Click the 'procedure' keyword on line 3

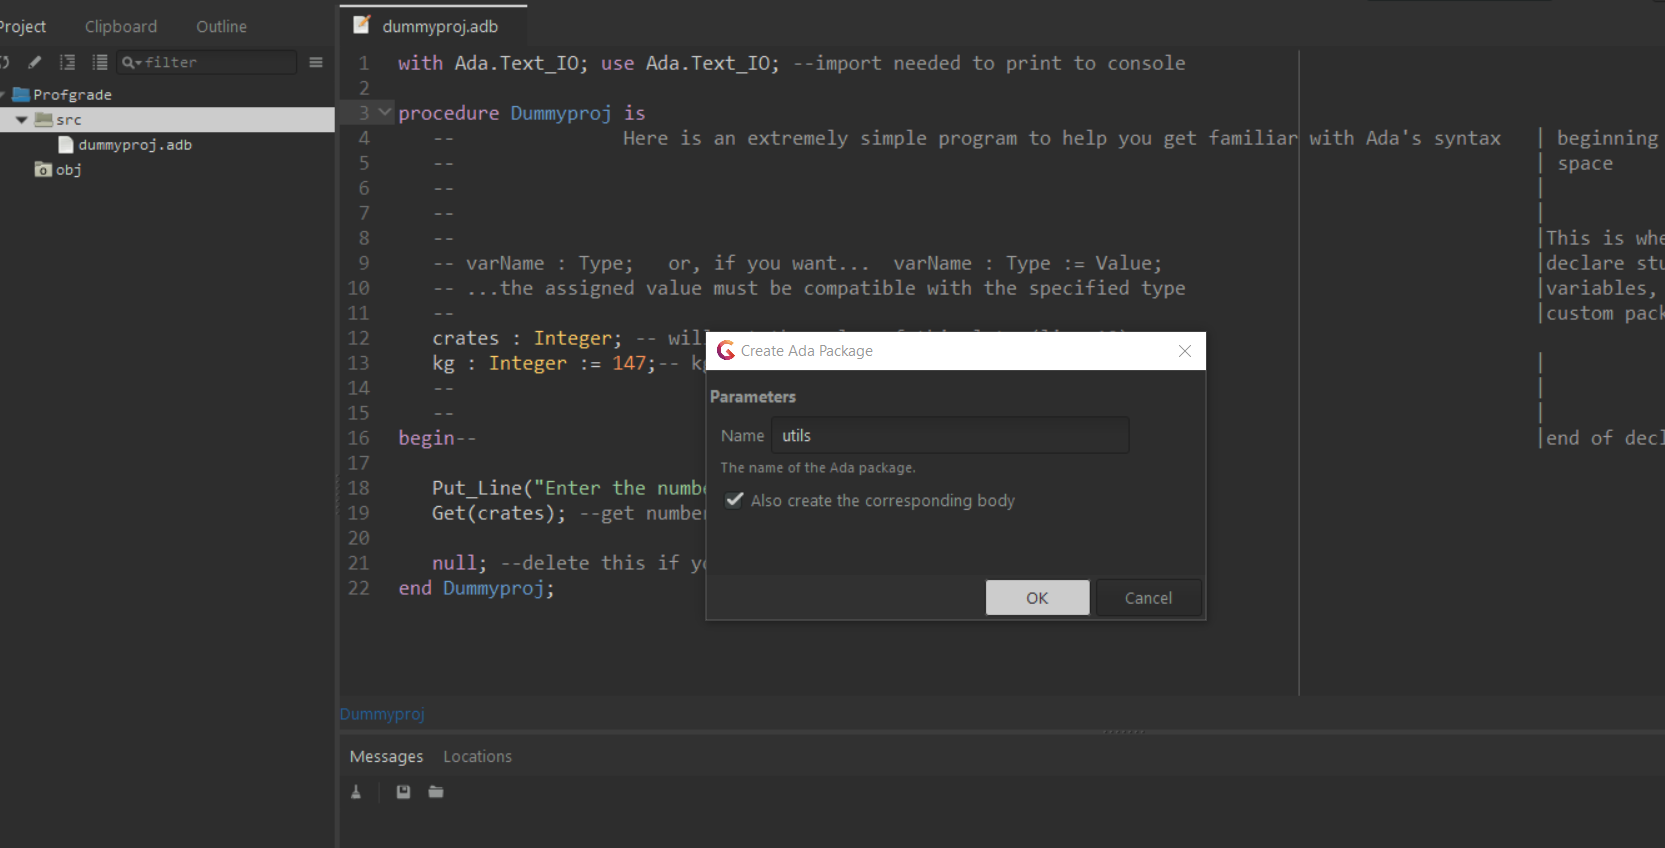(448, 113)
